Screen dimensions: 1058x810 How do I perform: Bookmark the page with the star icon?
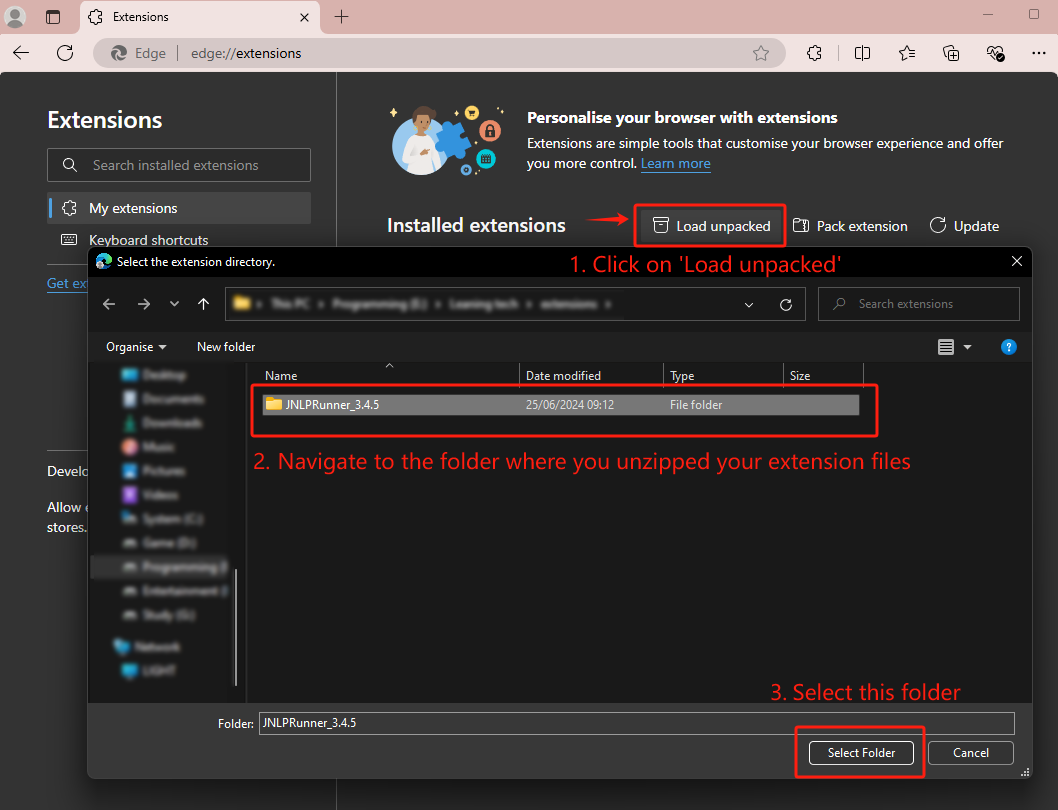[x=761, y=53]
